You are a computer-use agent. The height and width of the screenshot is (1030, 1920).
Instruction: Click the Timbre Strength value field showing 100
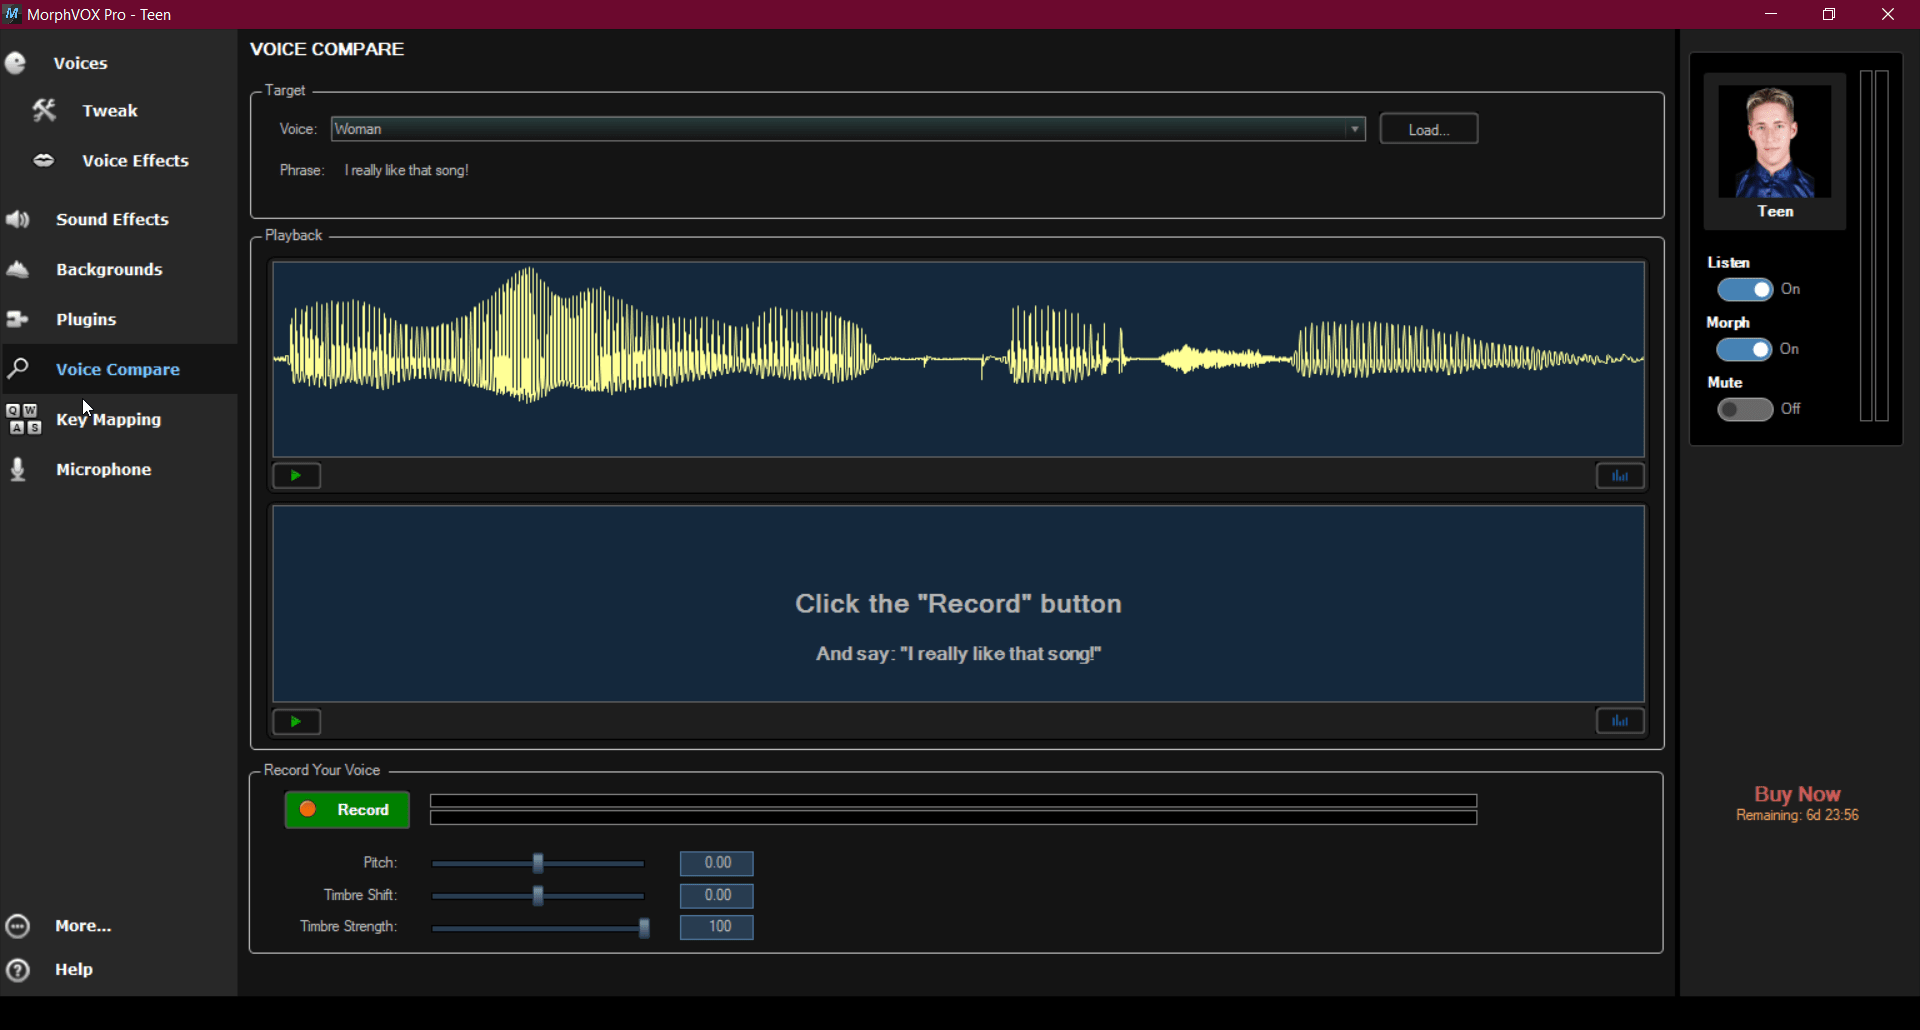717,927
